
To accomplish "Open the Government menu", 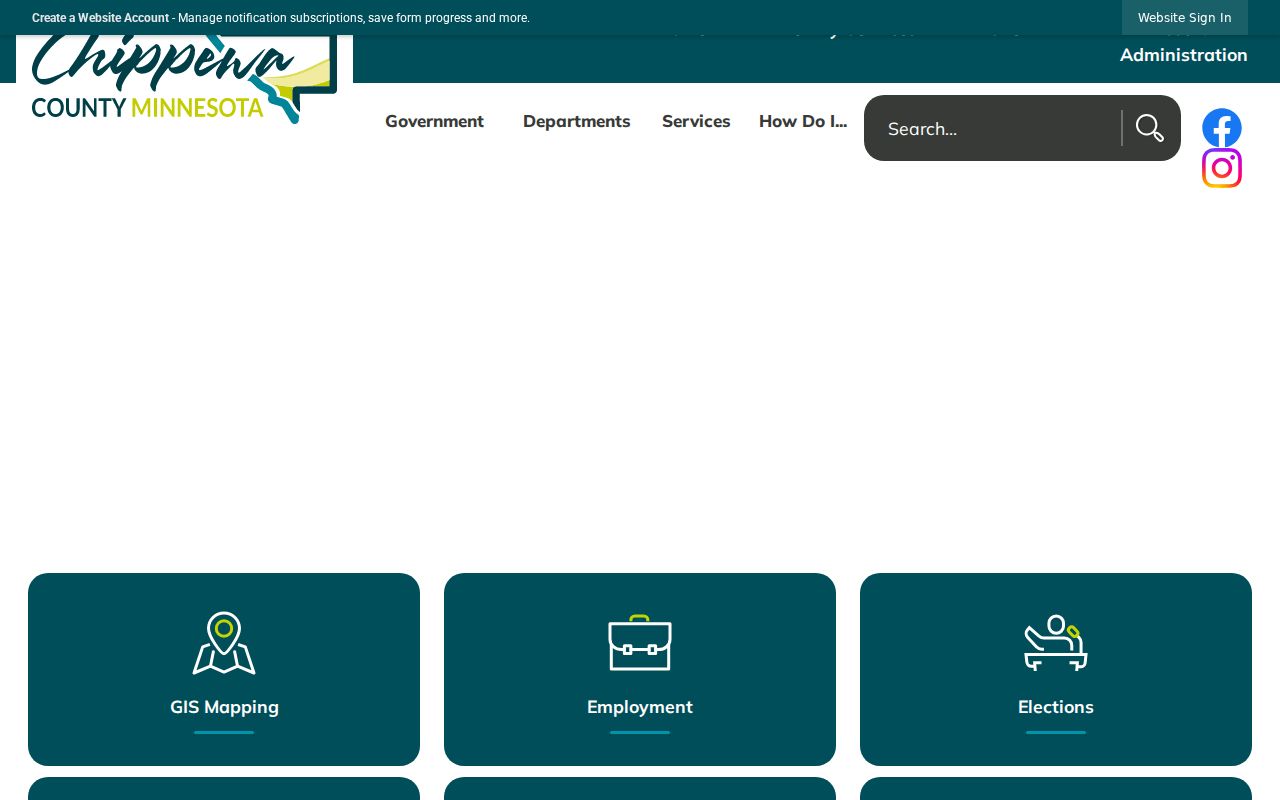I will coord(434,121).
